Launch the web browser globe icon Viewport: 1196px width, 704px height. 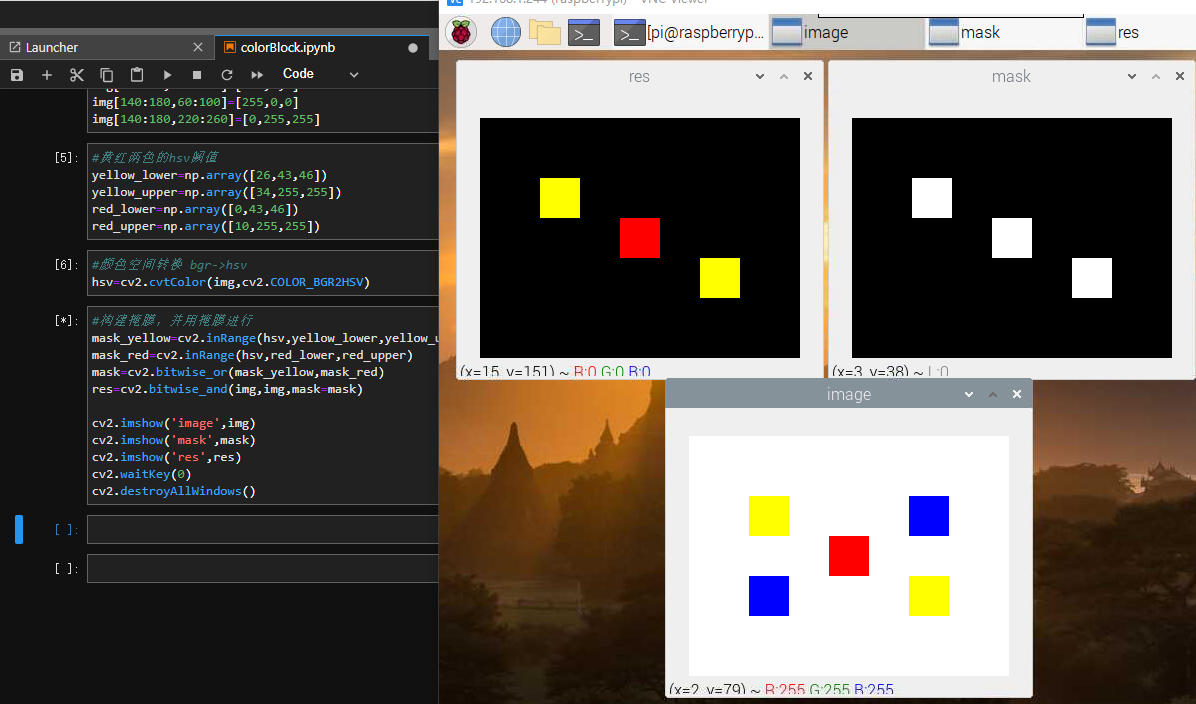tap(505, 32)
